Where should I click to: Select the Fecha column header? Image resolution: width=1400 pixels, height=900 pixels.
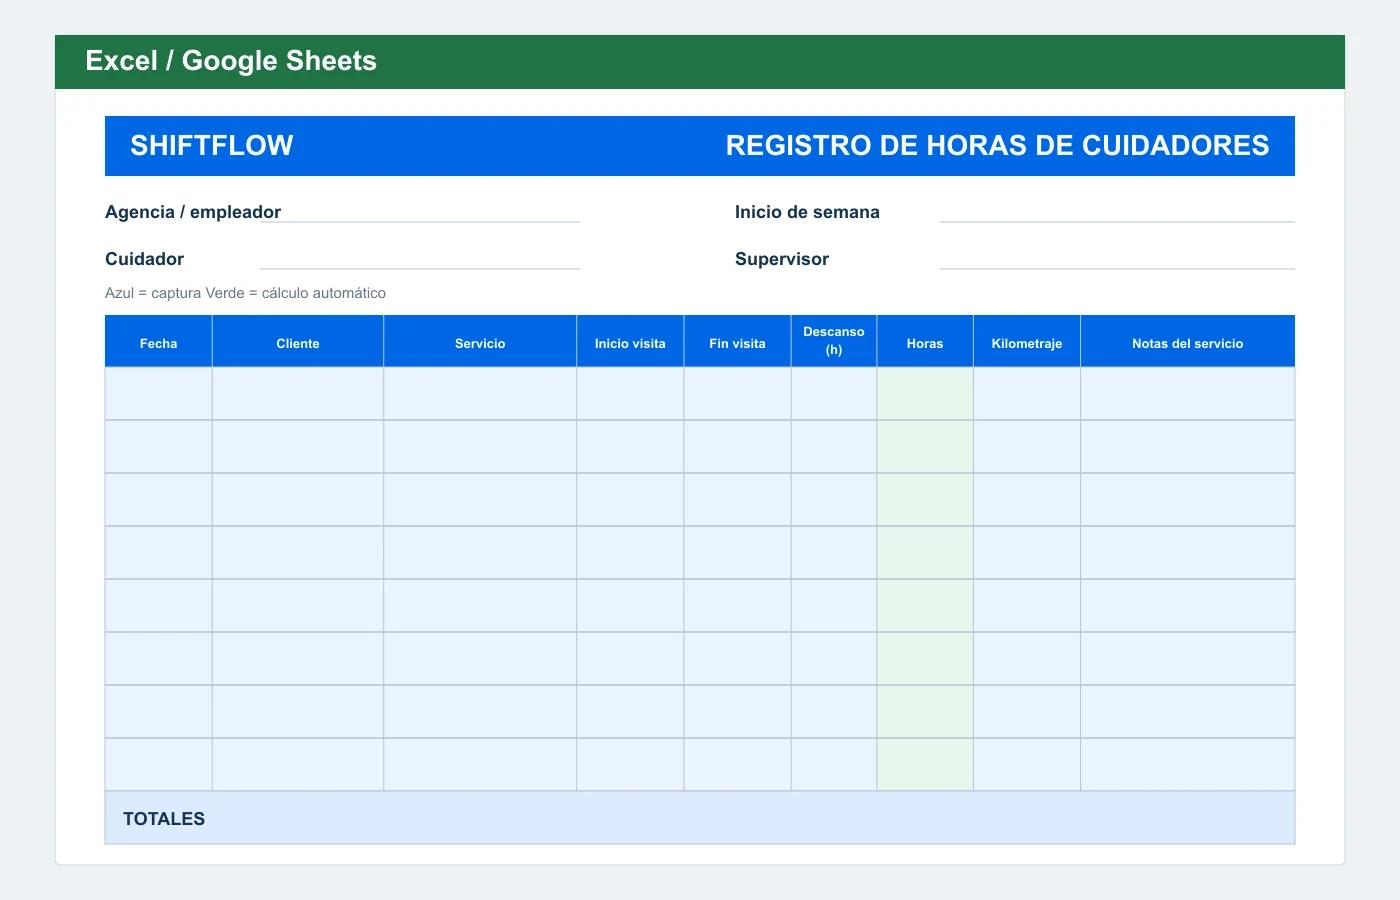(158, 342)
